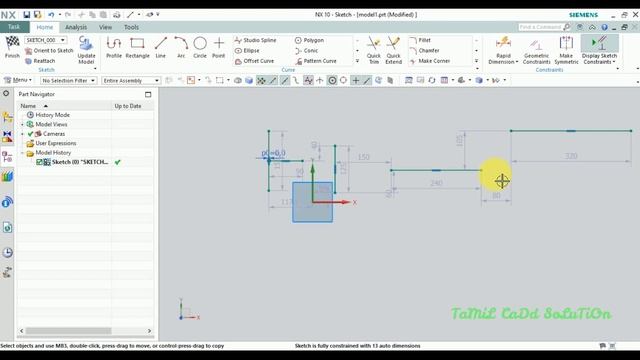
Task: Click the Reattach sketch command
Action: coord(40,61)
